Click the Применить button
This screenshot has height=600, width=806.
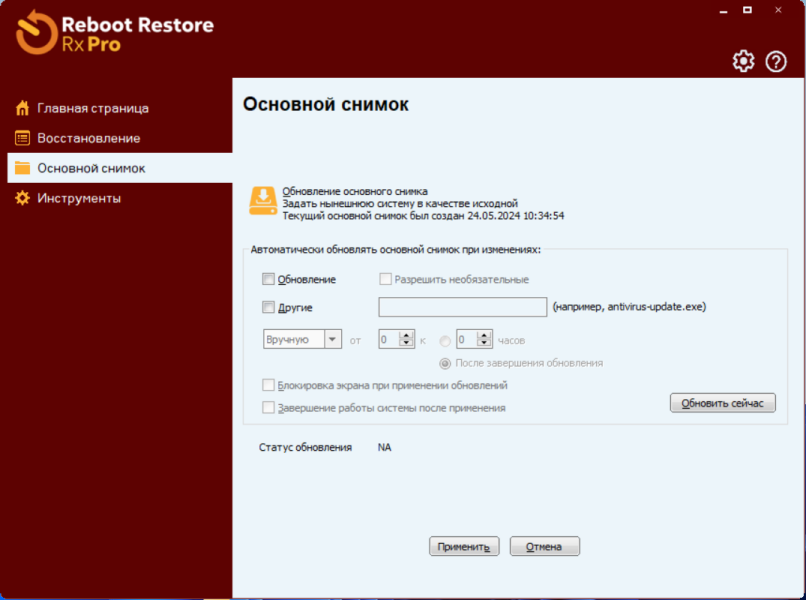(464, 546)
